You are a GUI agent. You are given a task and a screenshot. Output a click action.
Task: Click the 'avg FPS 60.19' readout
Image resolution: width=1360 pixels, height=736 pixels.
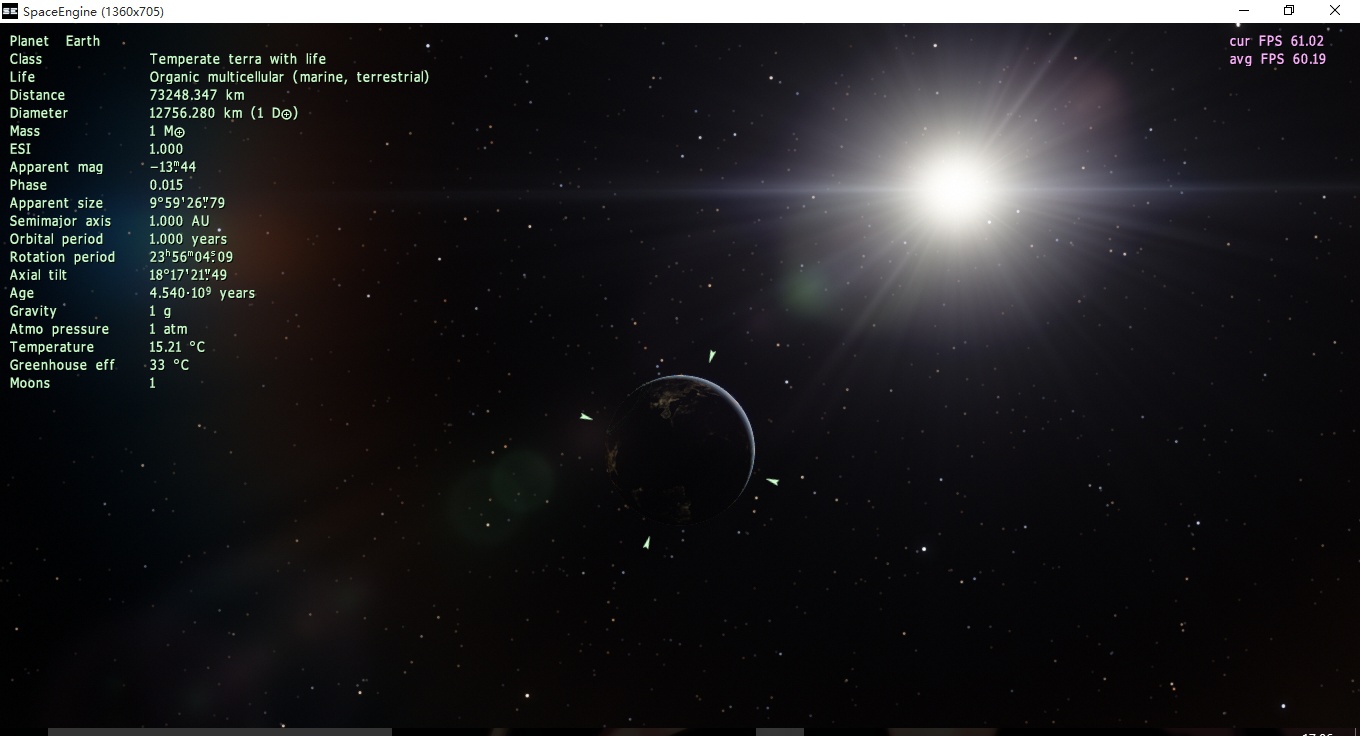(x=1277, y=59)
